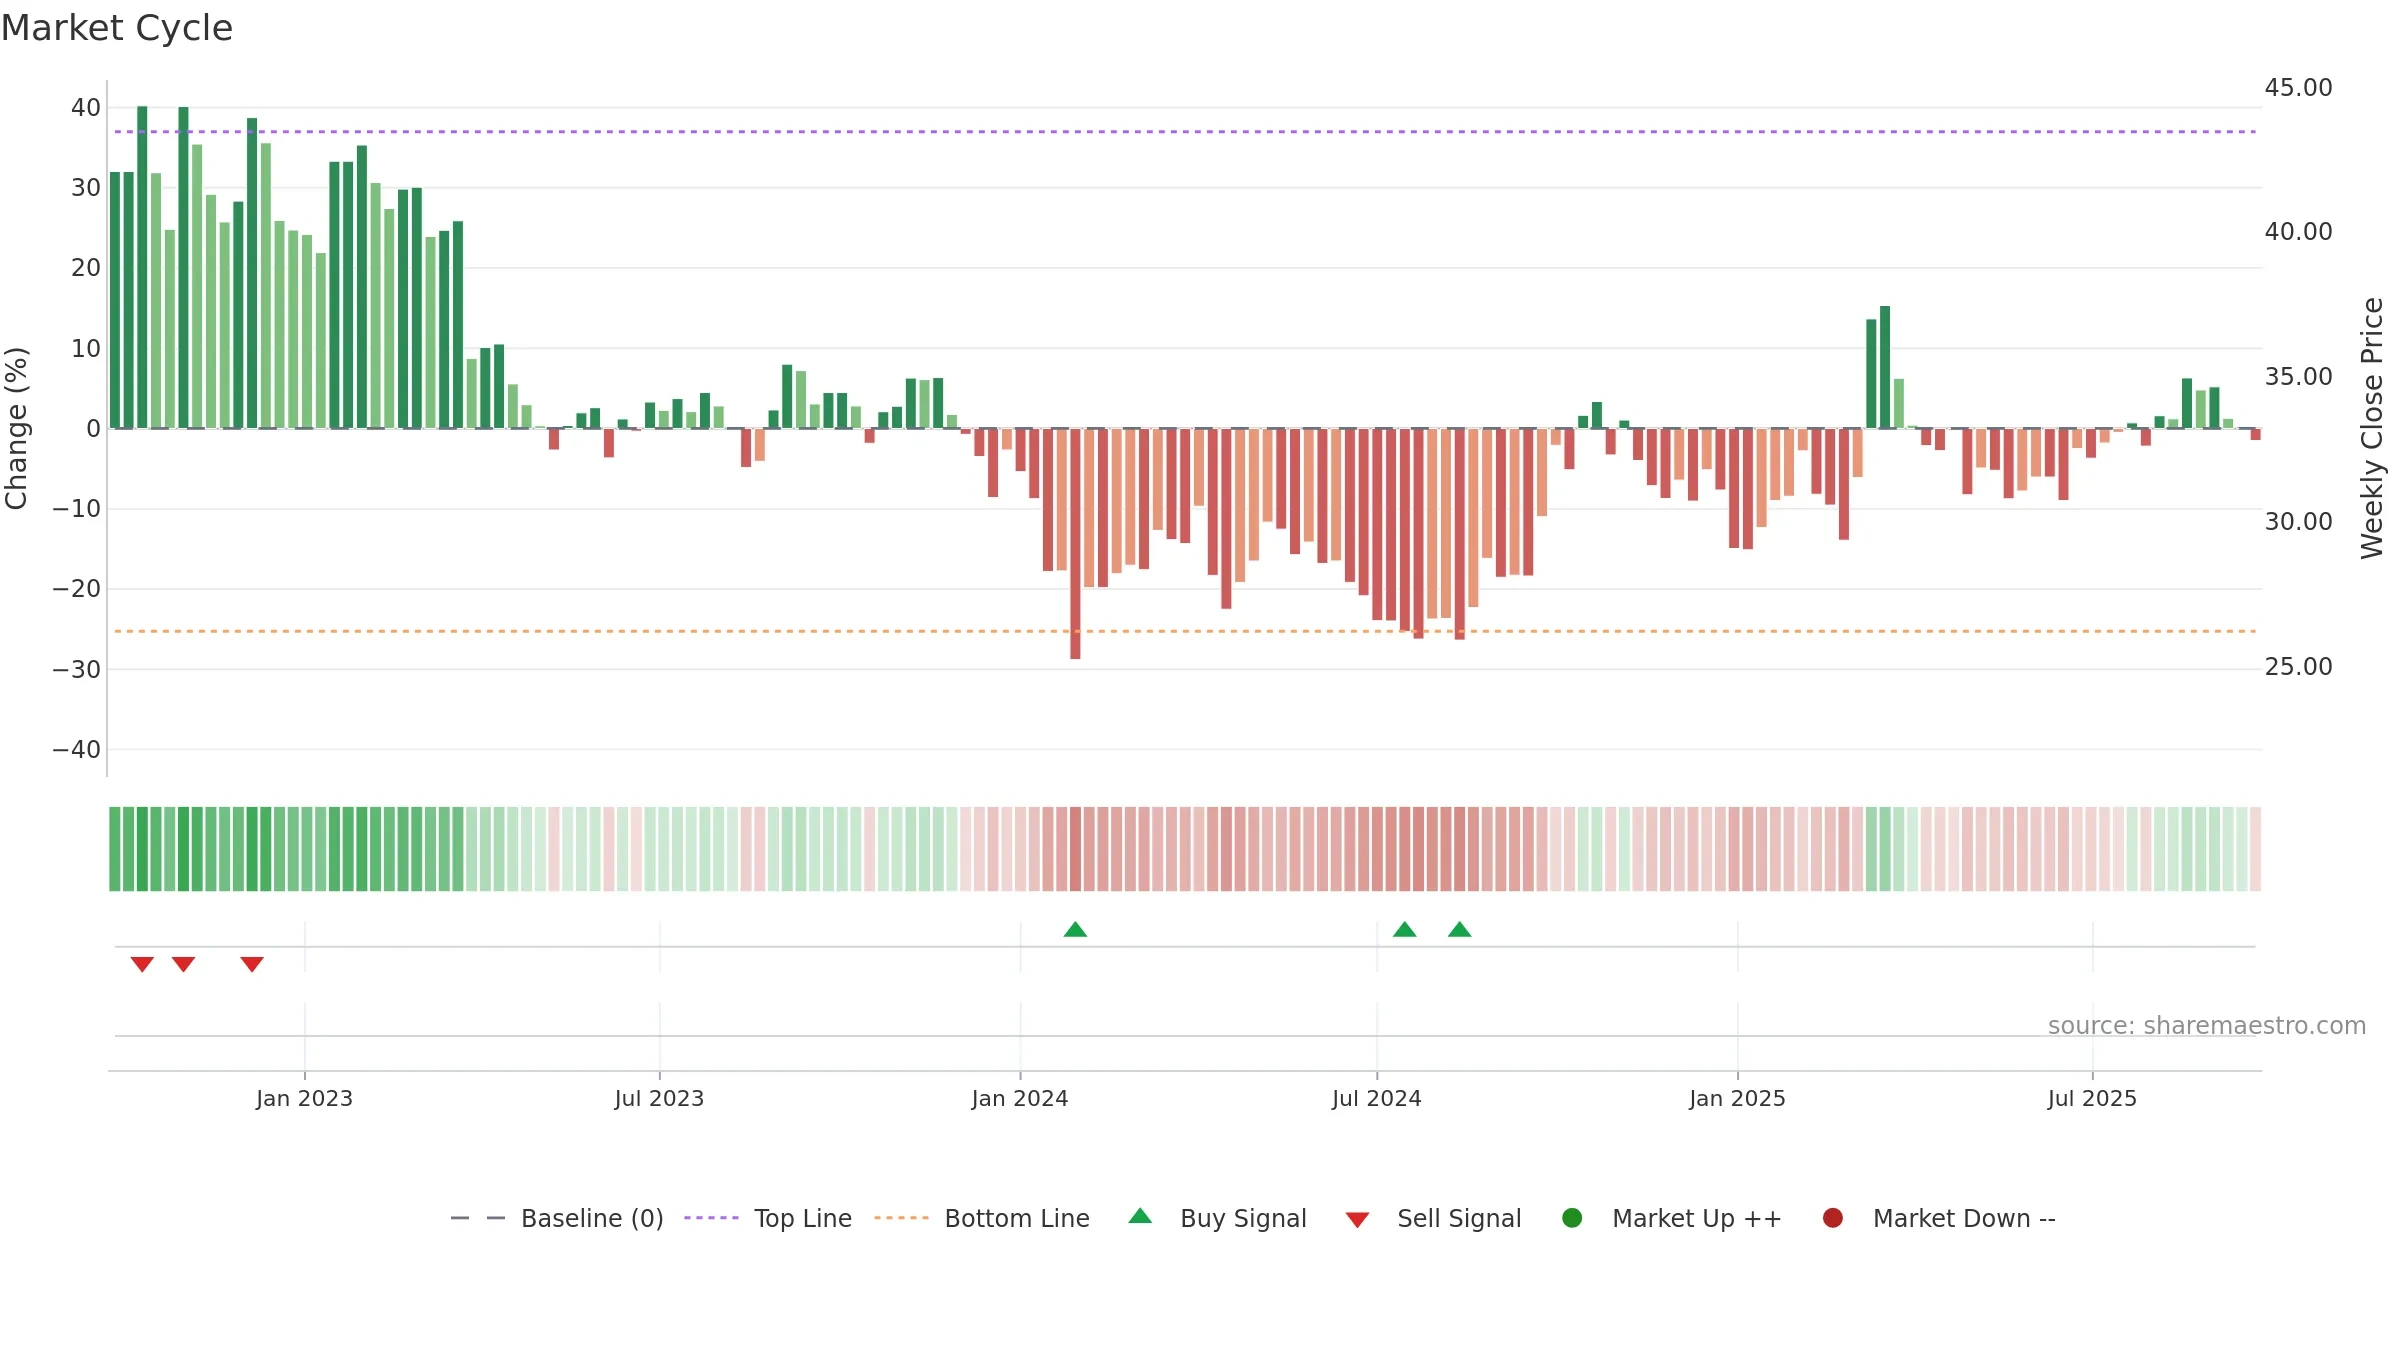Click the Baseline (0) legend label

click(592, 1218)
